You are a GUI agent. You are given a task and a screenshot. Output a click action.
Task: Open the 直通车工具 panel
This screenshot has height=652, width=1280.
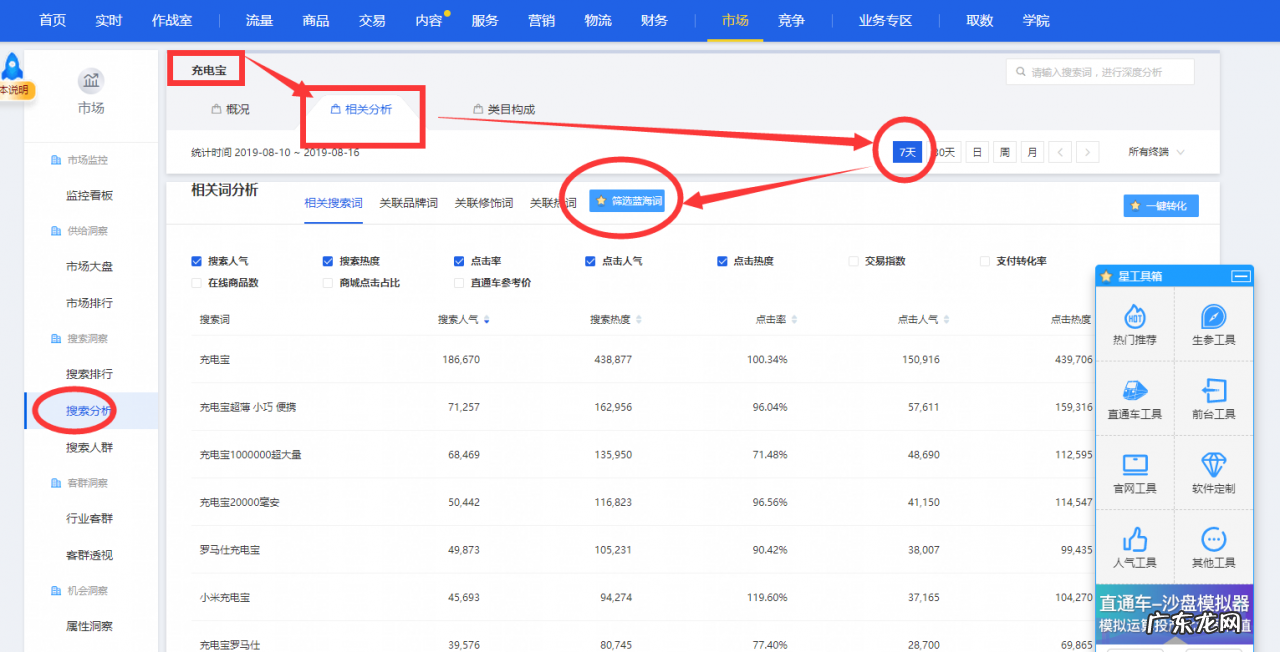point(1135,398)
